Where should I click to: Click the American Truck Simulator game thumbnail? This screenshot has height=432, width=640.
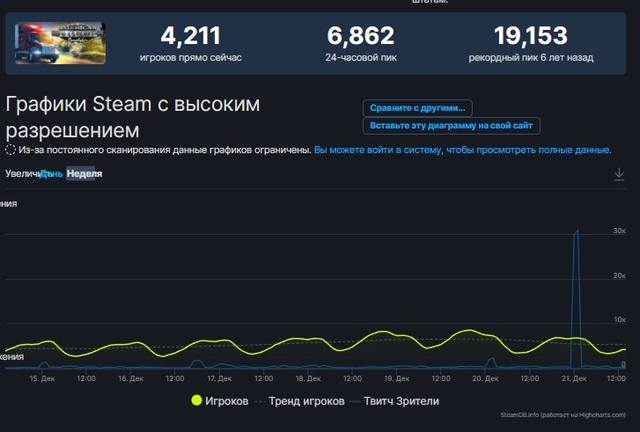click(x=60, y=43)
